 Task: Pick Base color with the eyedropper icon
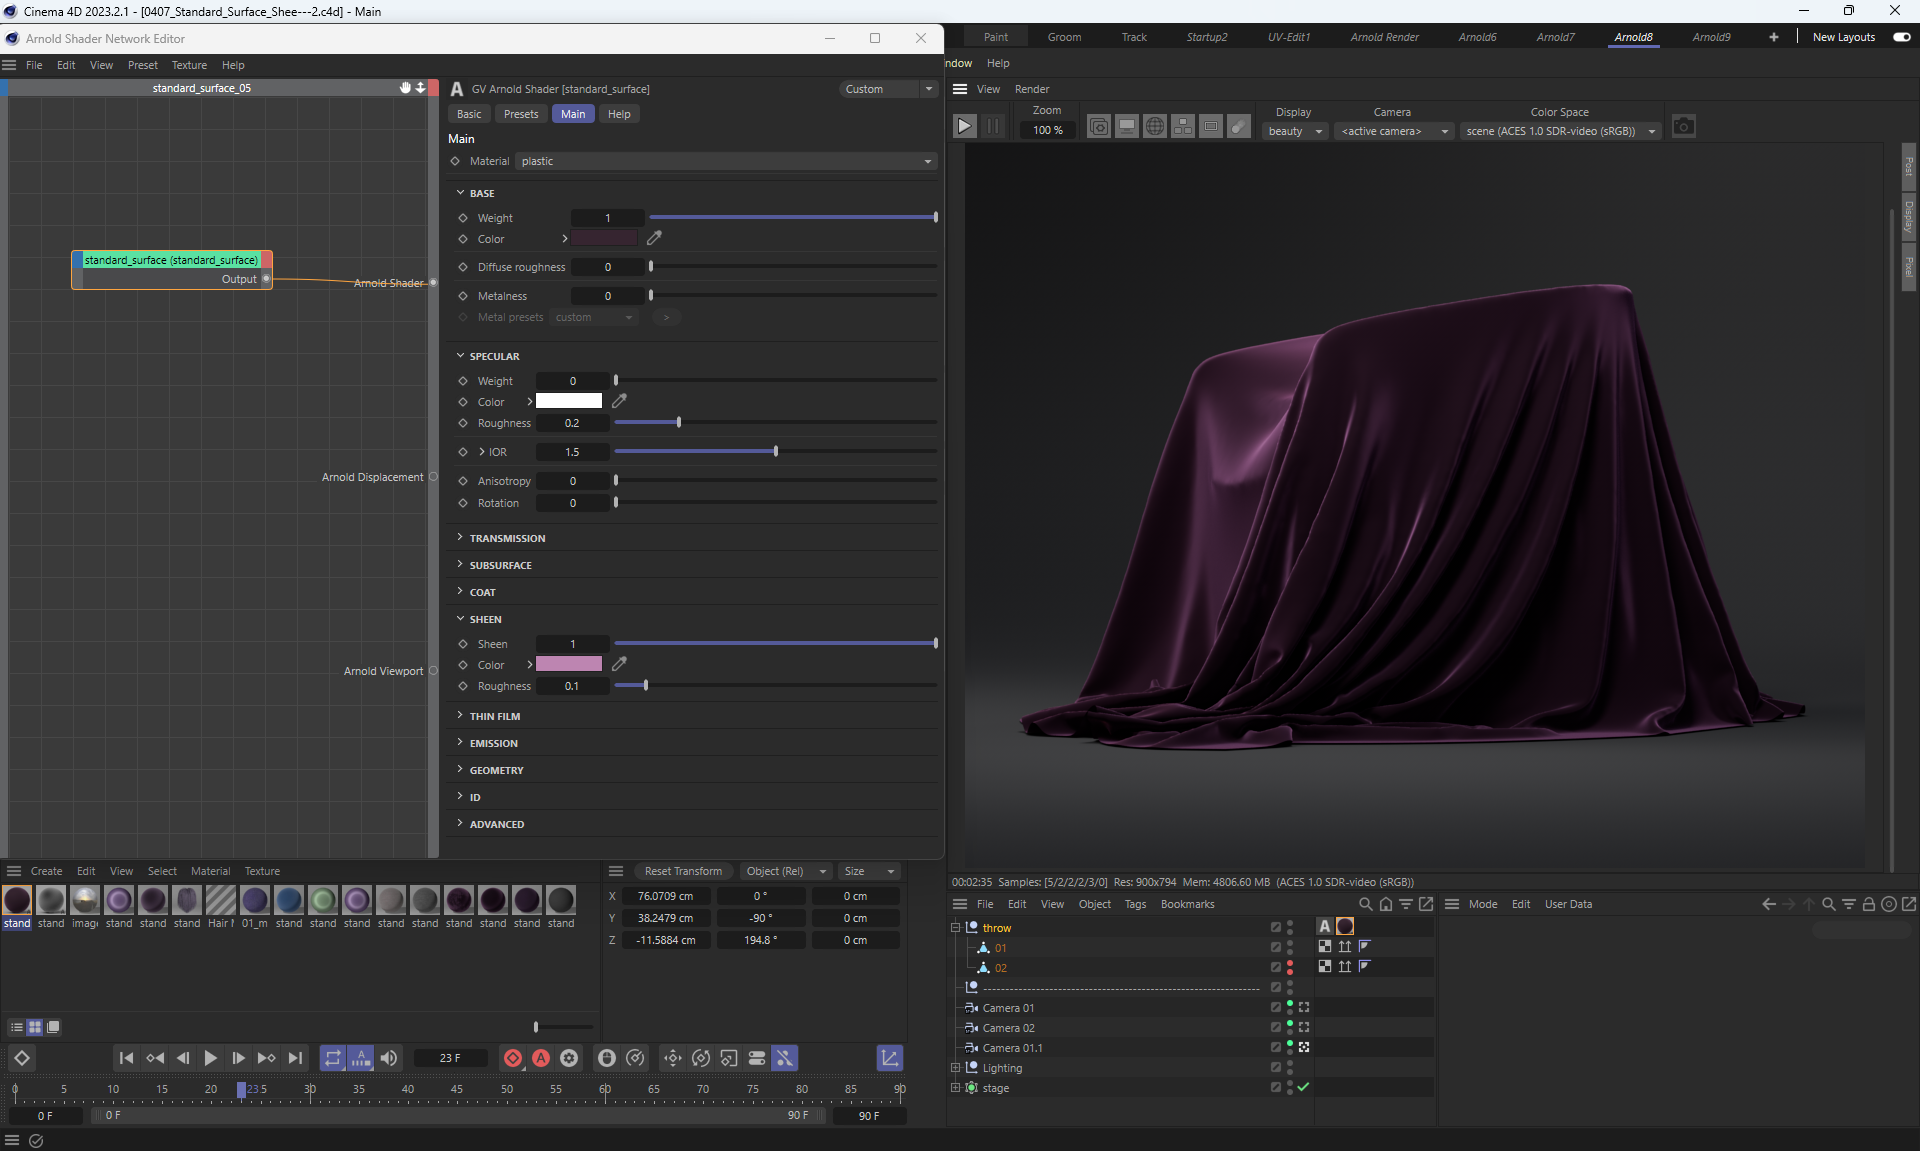[x=654, y=238]
